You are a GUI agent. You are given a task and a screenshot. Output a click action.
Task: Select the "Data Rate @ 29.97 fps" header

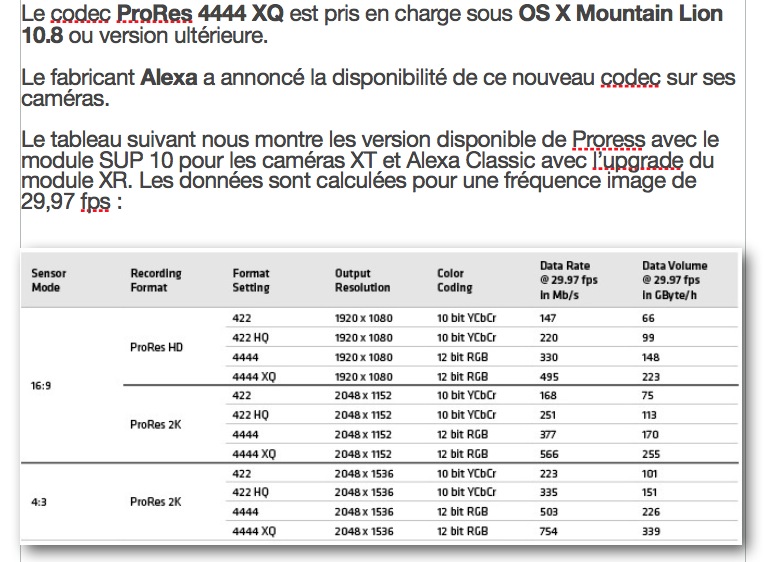569,280
